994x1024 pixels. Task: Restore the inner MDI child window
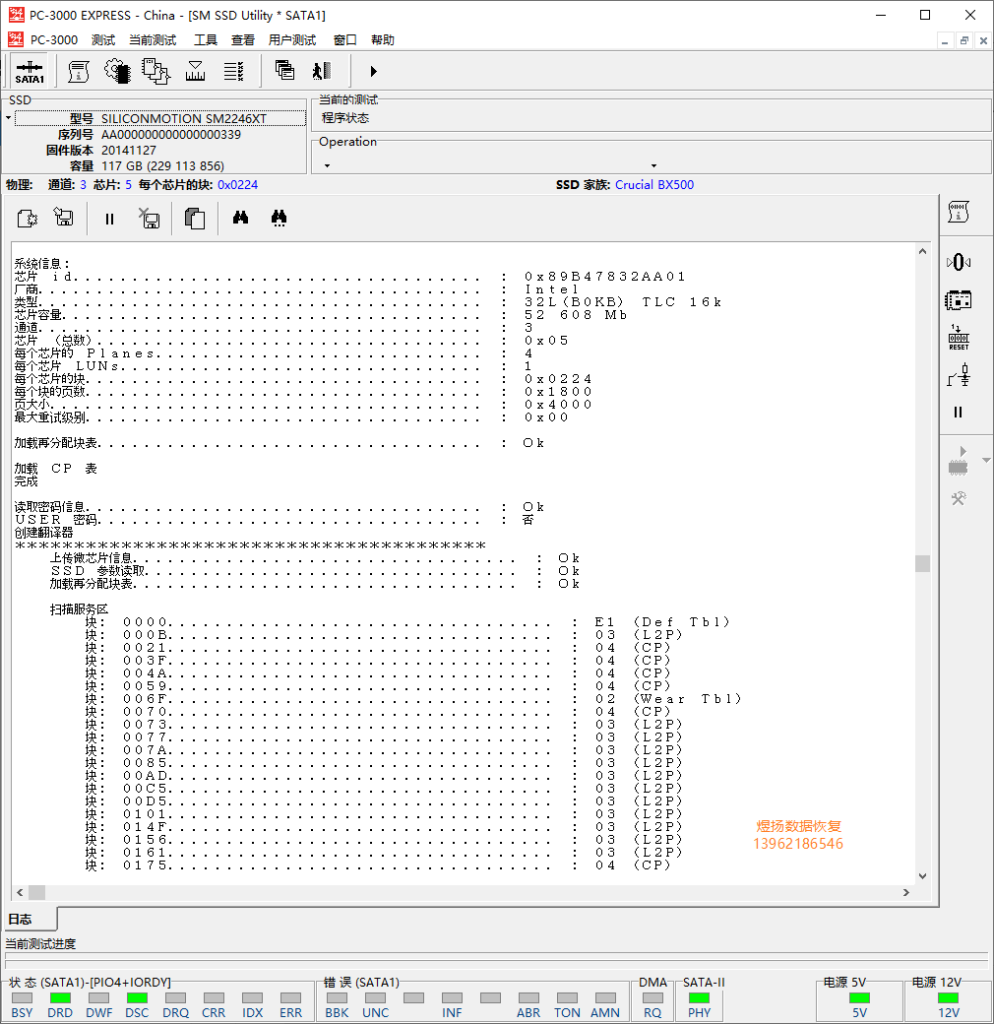(964, 40)
